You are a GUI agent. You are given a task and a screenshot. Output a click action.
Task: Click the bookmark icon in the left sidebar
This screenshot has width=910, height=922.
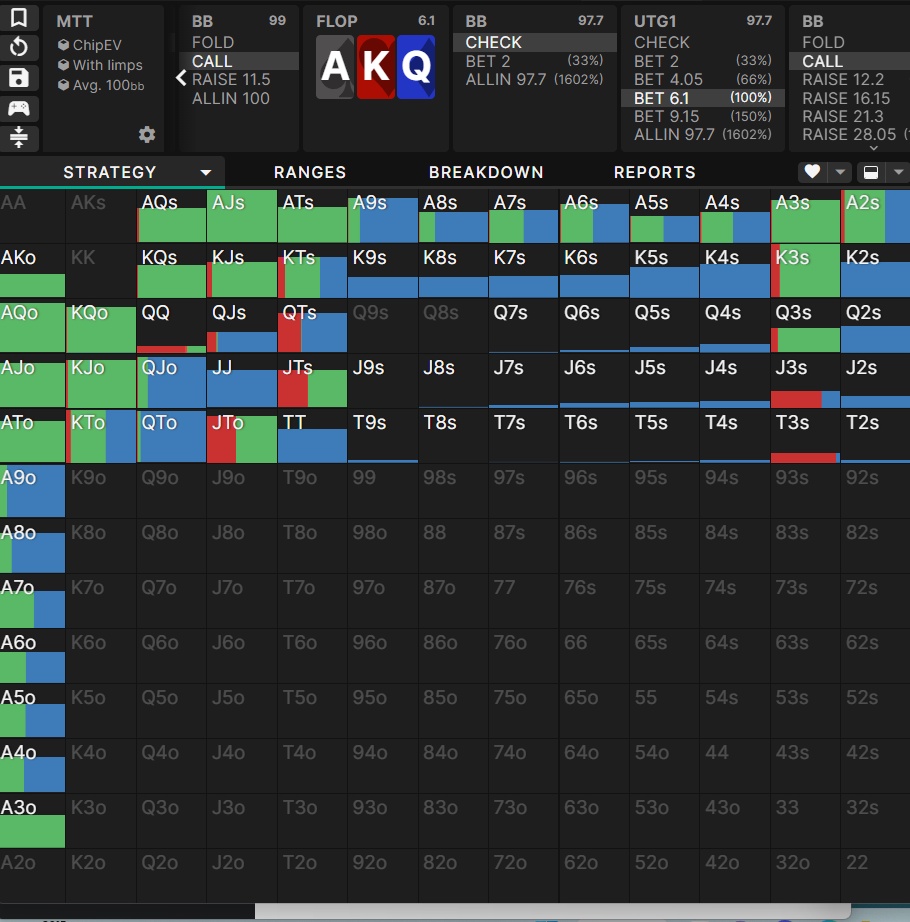(19, 19)
